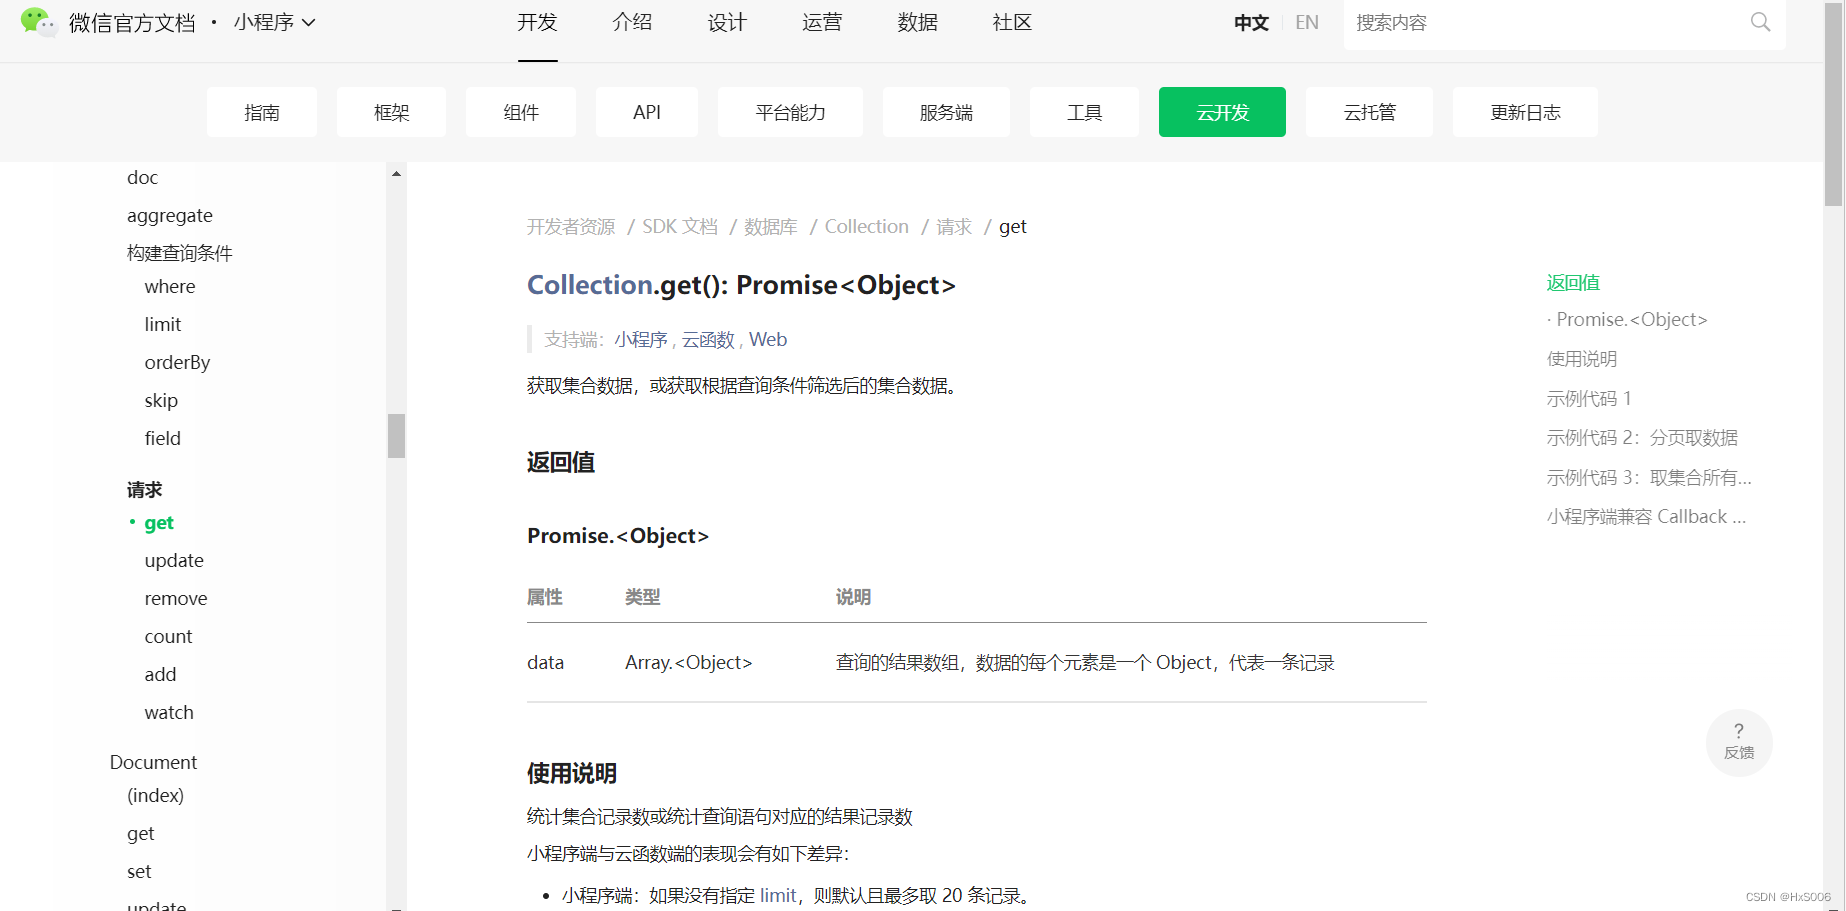Click the sidebar scroll-up arrow
This screenshot has height=911, width=1846.
click(x=396, y=174)
